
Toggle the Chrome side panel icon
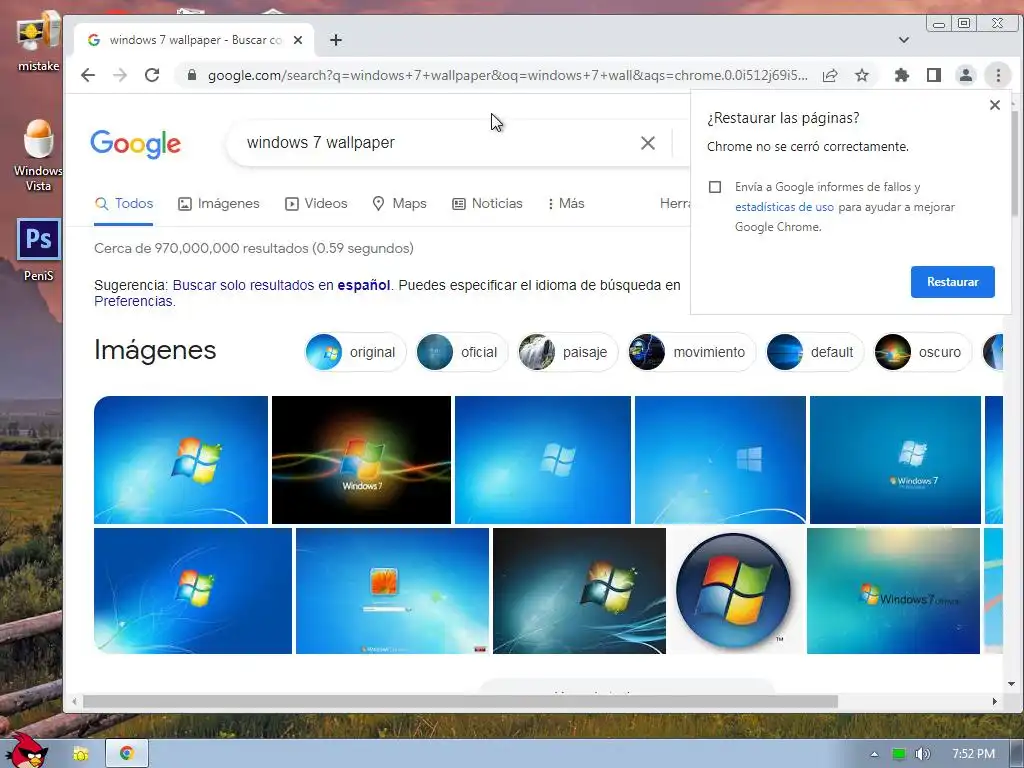tap(934, 75)
